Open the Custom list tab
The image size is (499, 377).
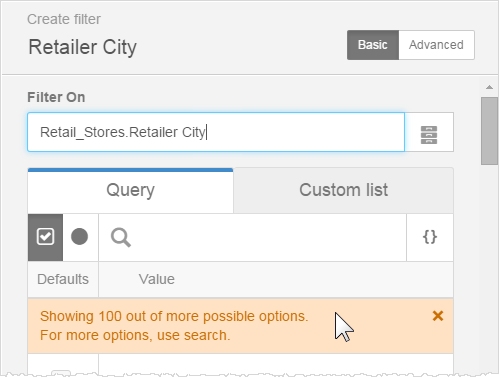coord(343,190)
